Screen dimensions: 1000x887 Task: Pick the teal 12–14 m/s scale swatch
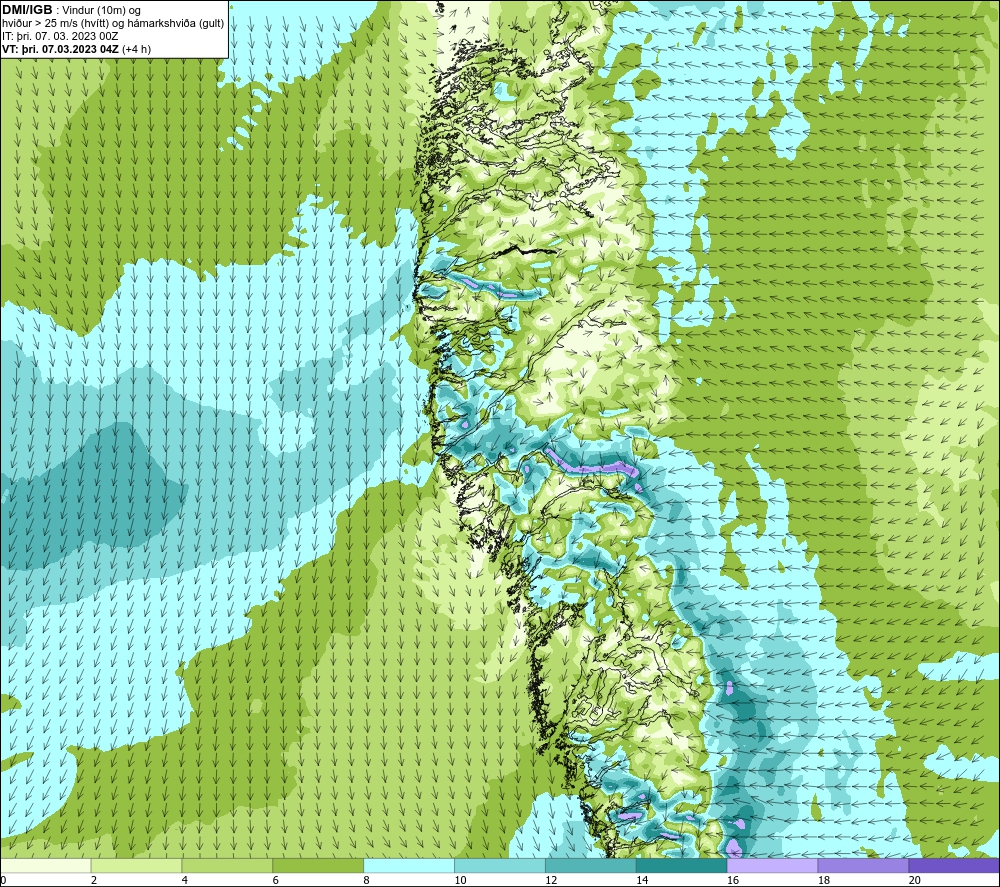[x=591, y=865]
